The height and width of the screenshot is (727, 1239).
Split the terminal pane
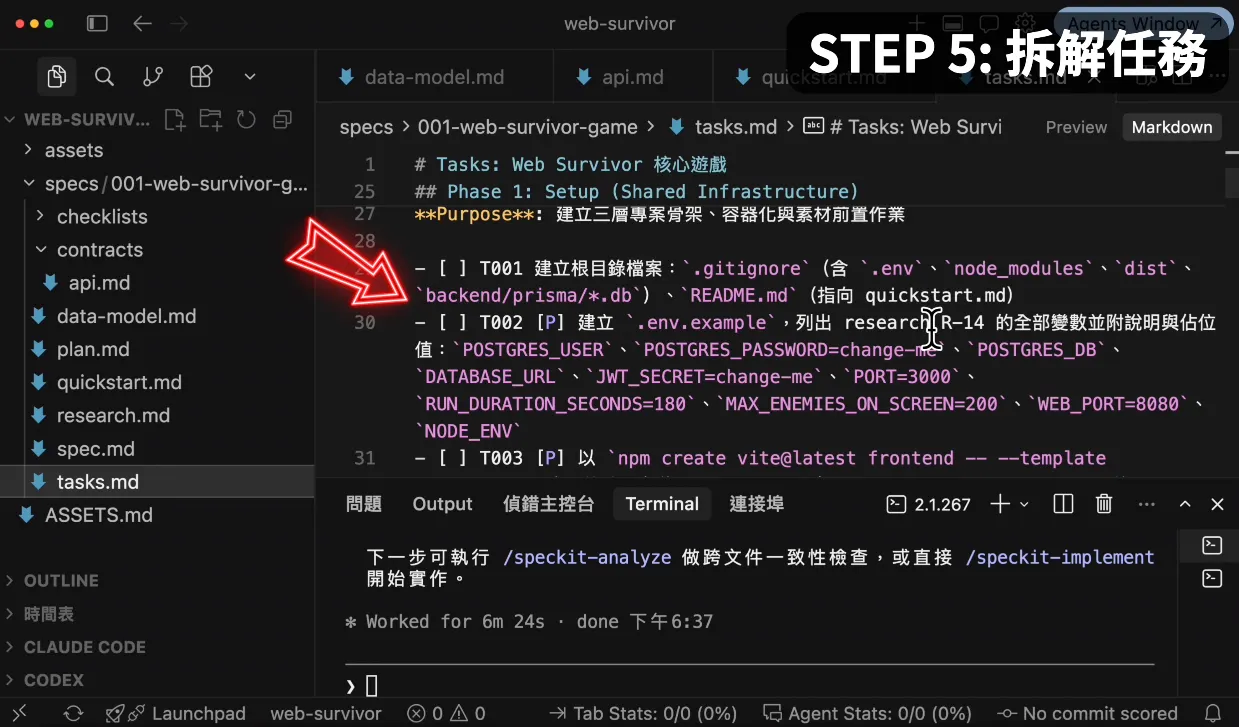click(x=1063, y=504)
